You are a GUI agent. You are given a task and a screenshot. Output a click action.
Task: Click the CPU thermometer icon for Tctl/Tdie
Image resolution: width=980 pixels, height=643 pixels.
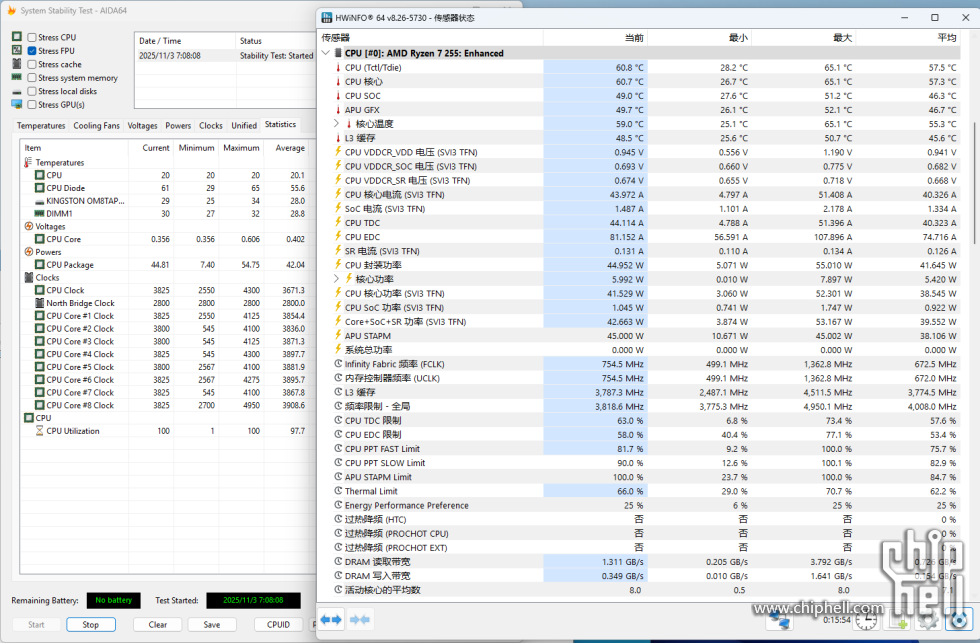click(338, 68)
